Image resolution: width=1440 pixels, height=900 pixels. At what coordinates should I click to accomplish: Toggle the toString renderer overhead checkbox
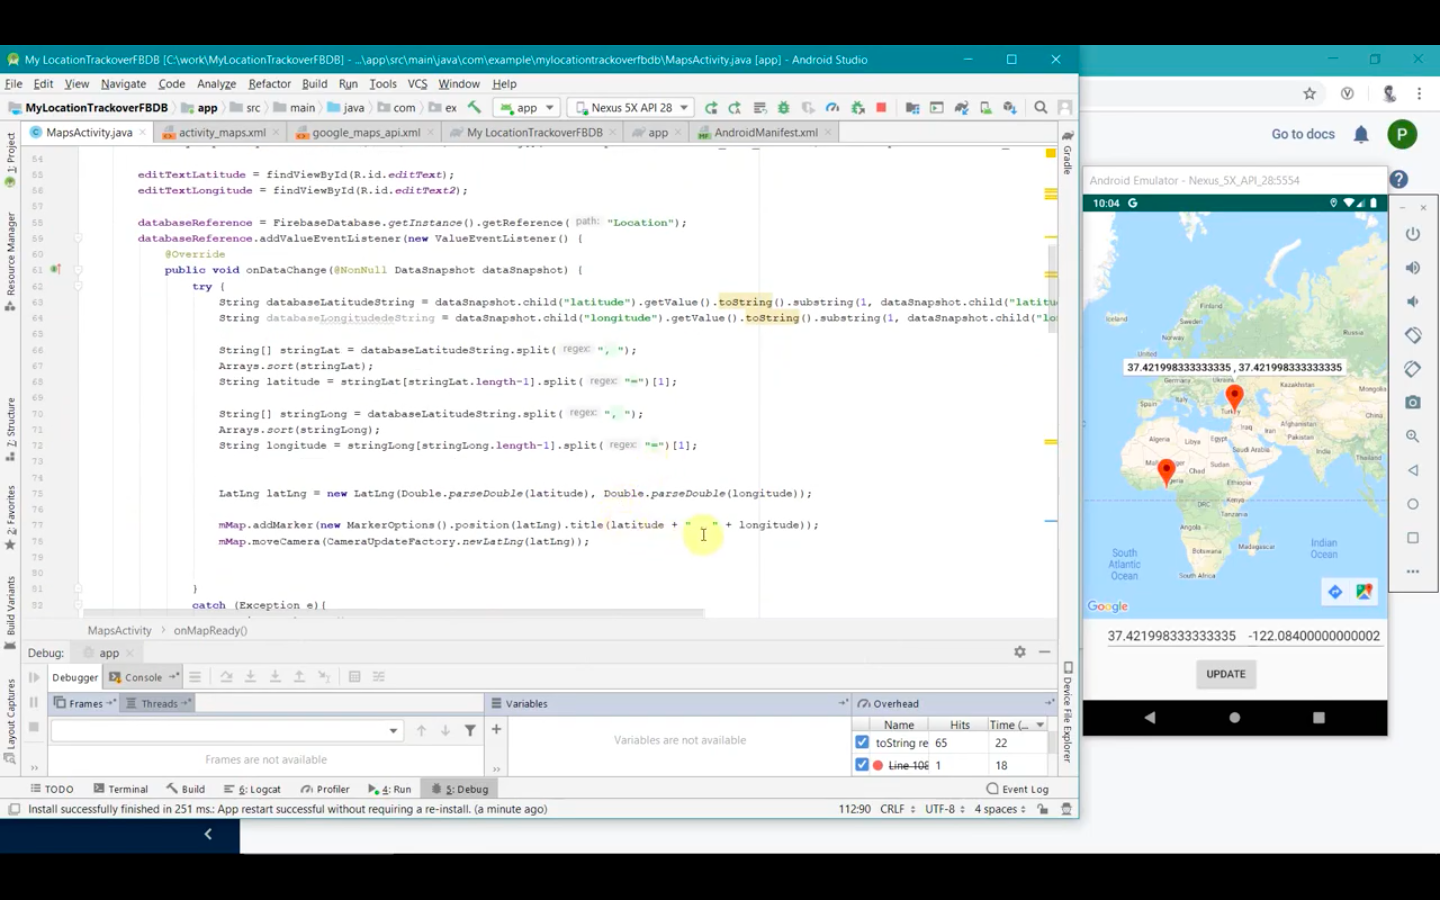(x=862, y=742)
